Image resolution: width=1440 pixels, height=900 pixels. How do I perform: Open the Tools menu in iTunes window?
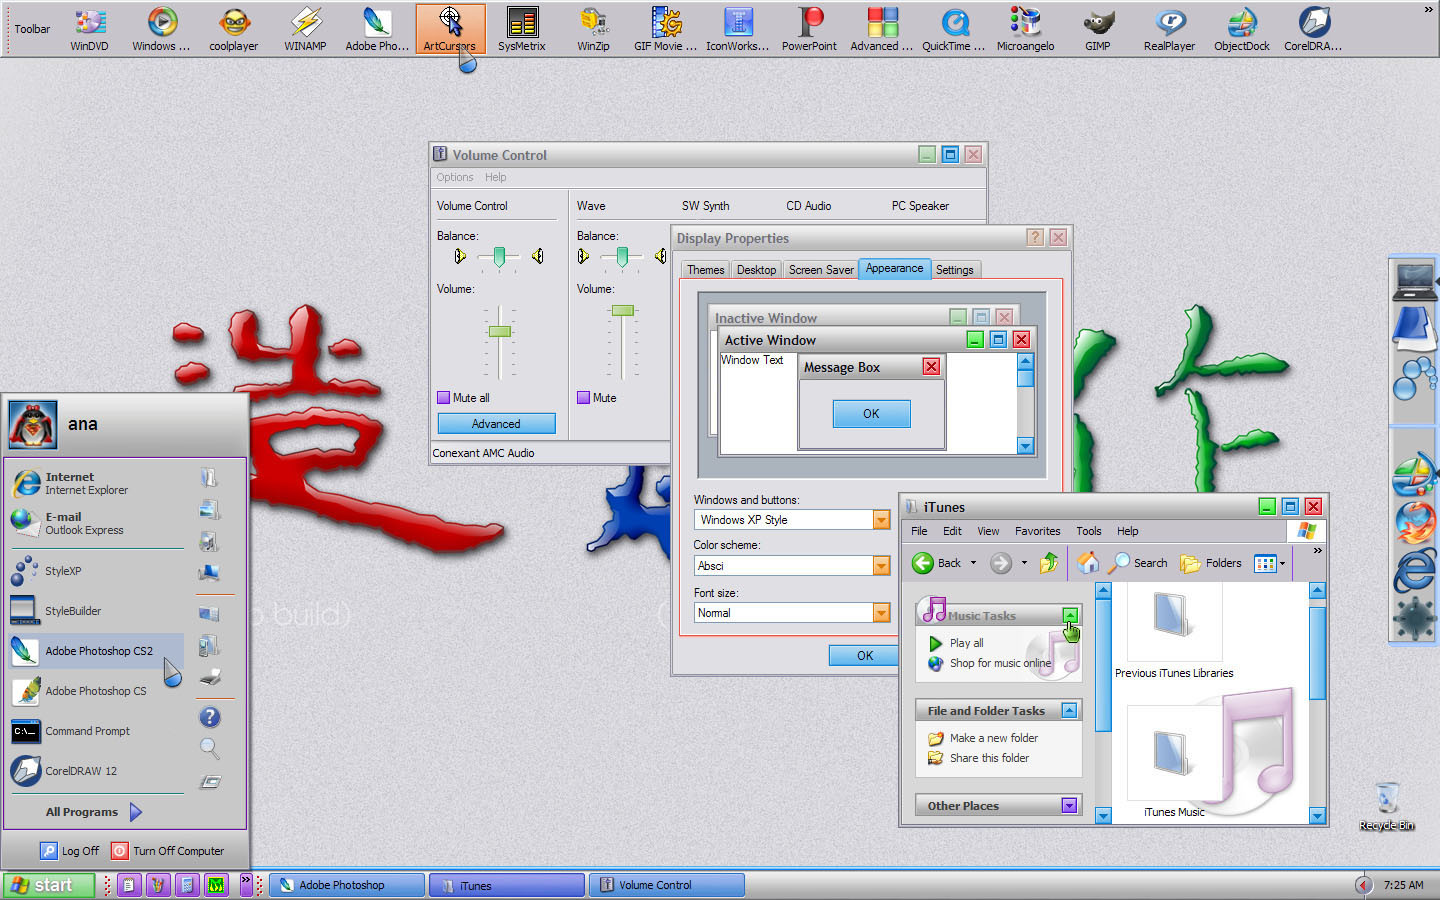(x=1089, y=531)
